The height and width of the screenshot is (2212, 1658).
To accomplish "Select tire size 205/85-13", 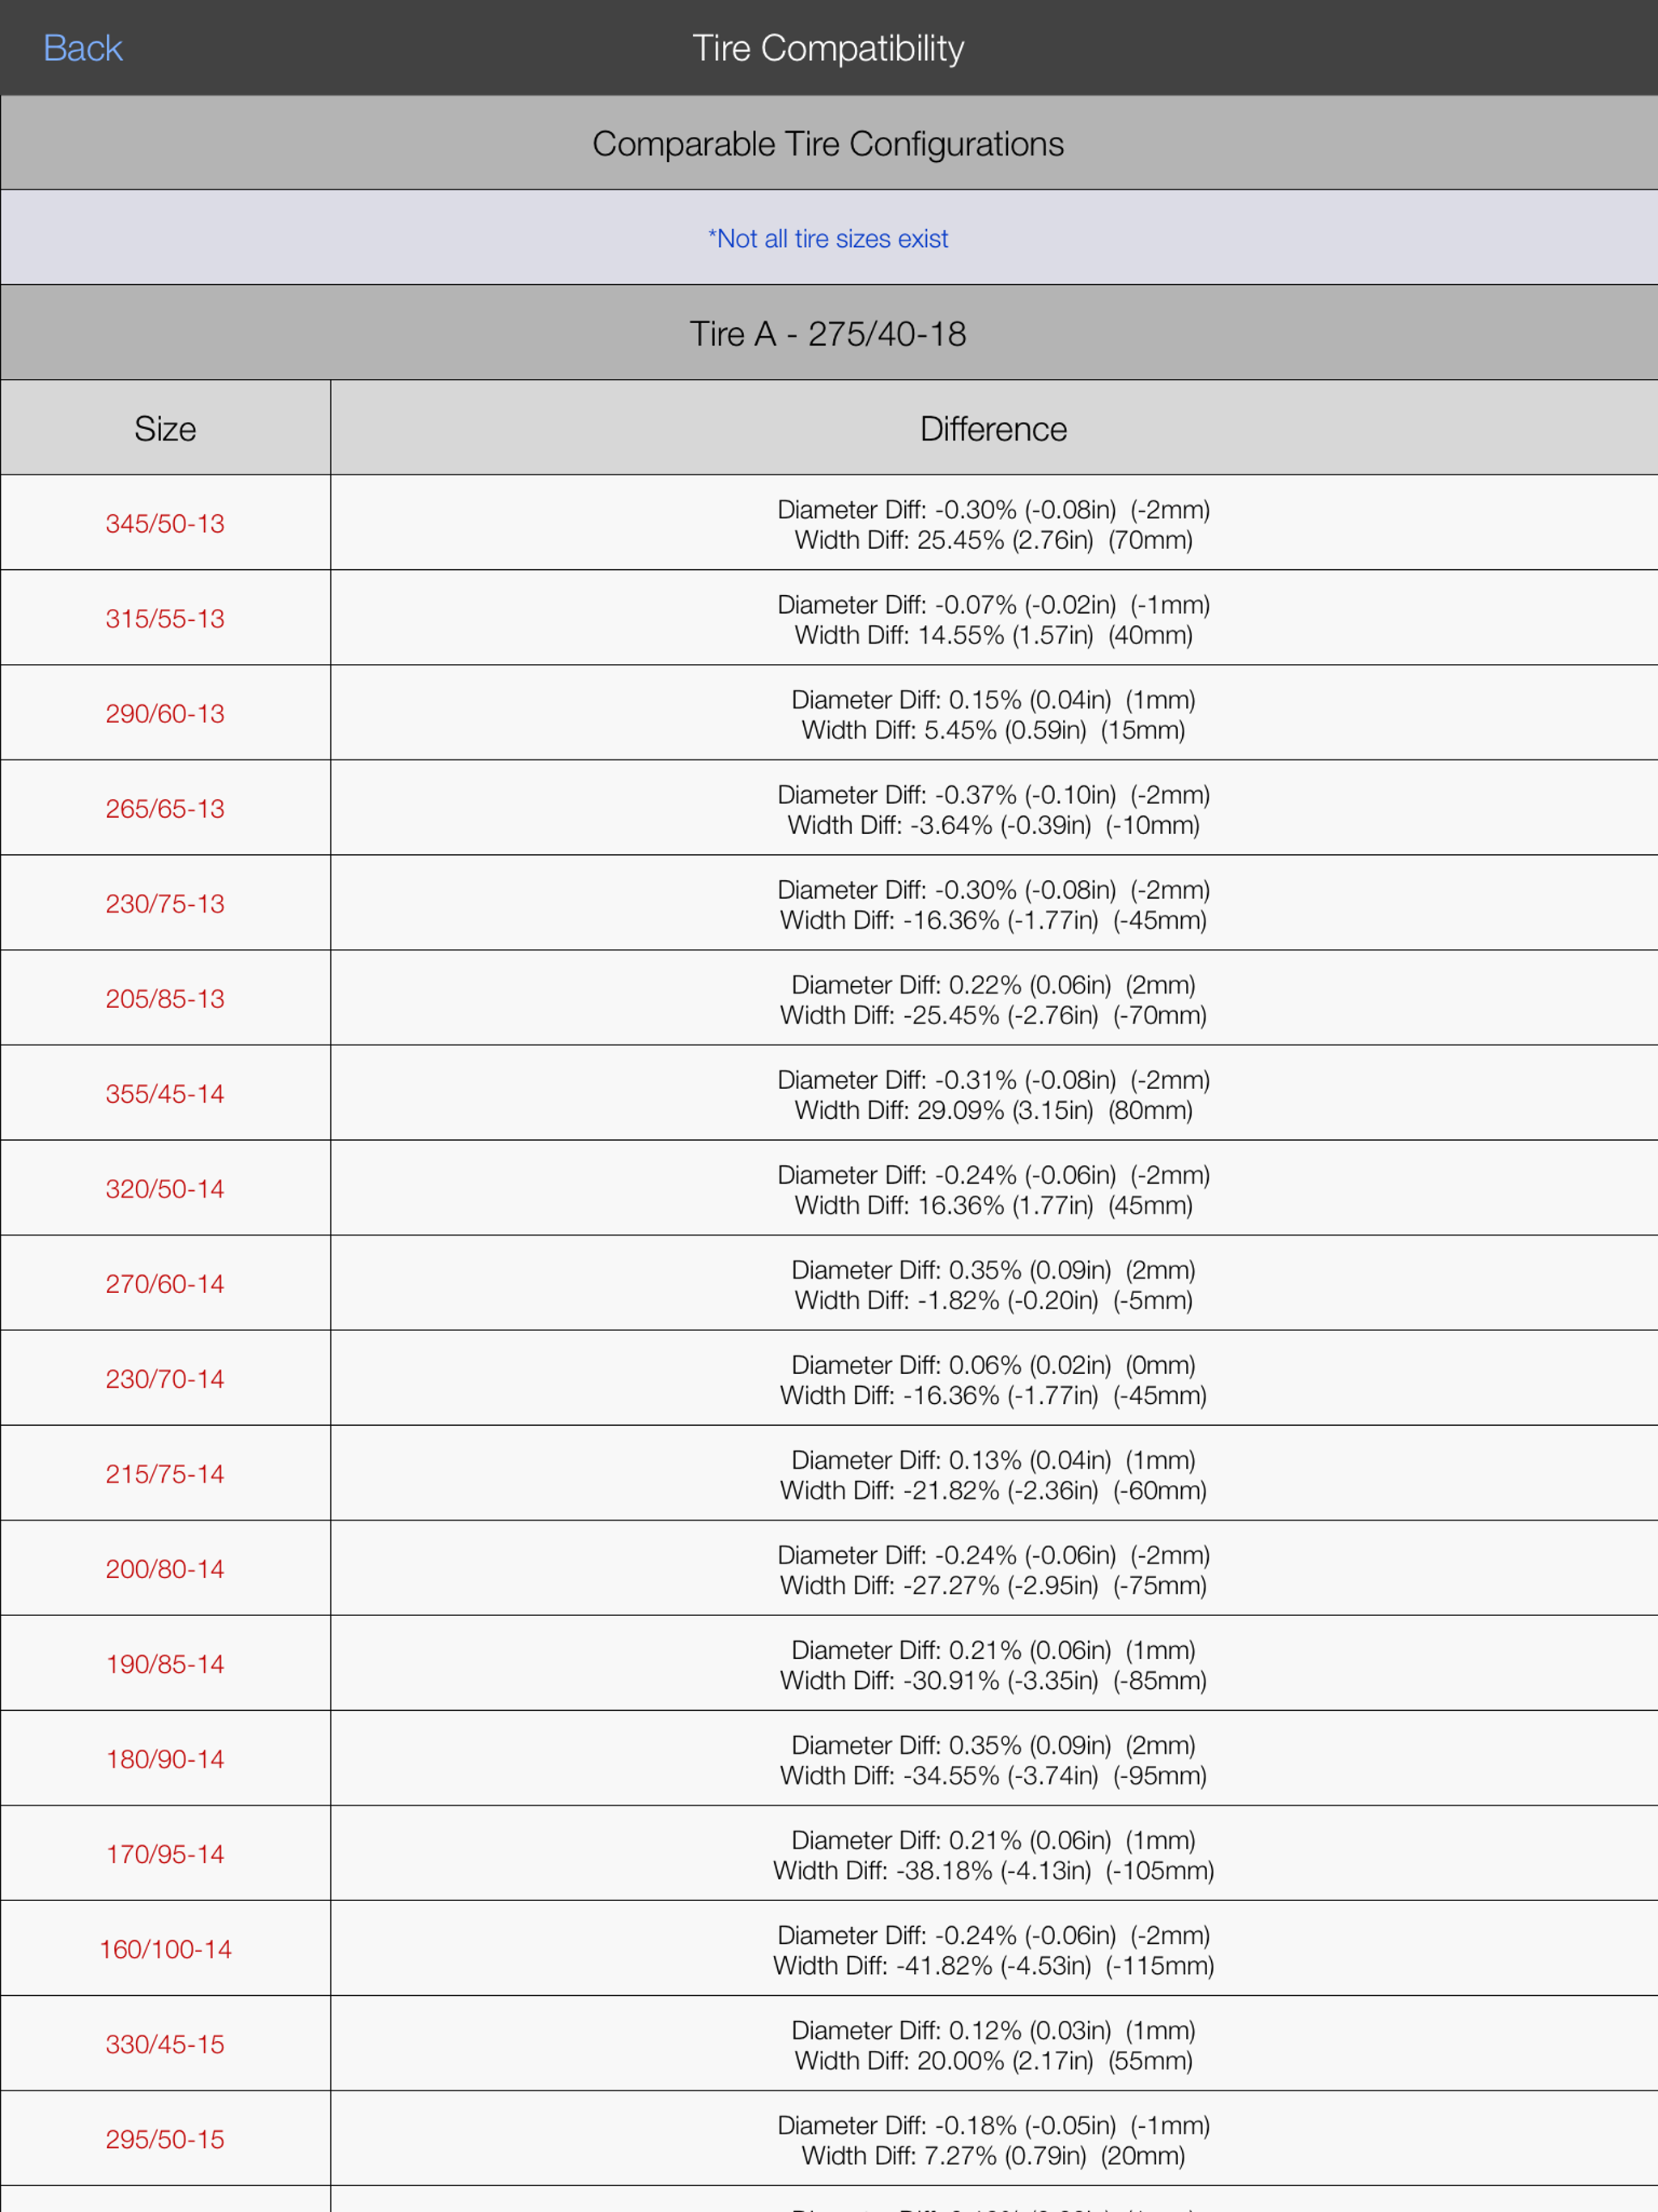I will click(x=165, y=998).
